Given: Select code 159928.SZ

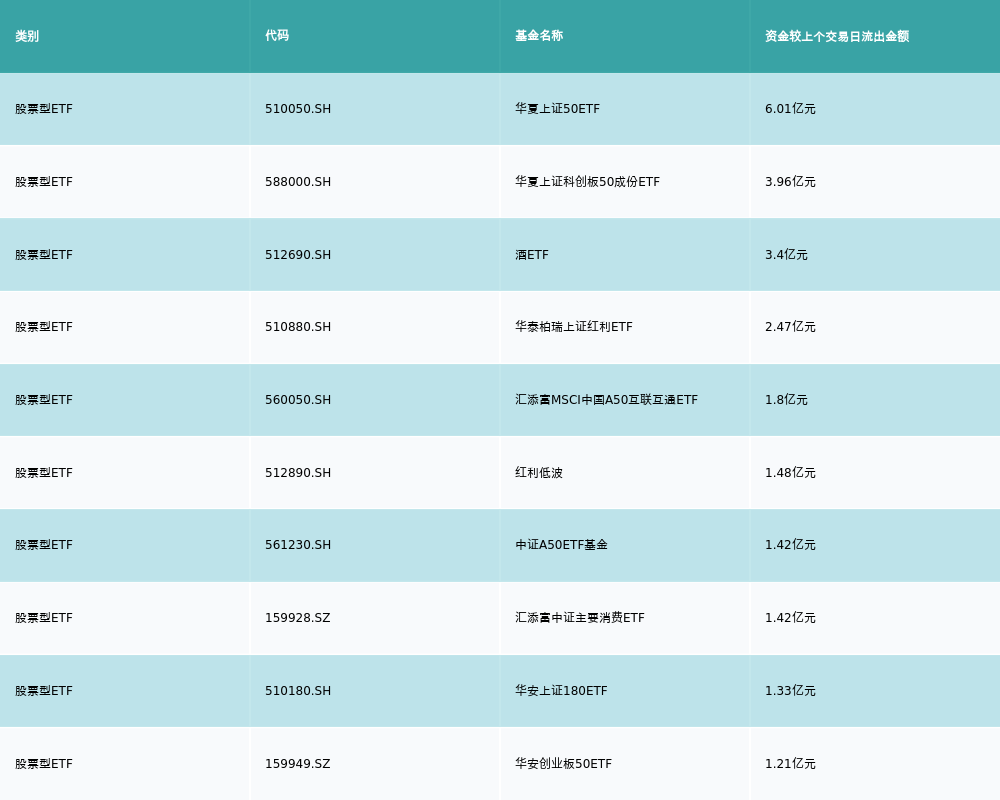Looking at the screenshot, I should point(298,618).
